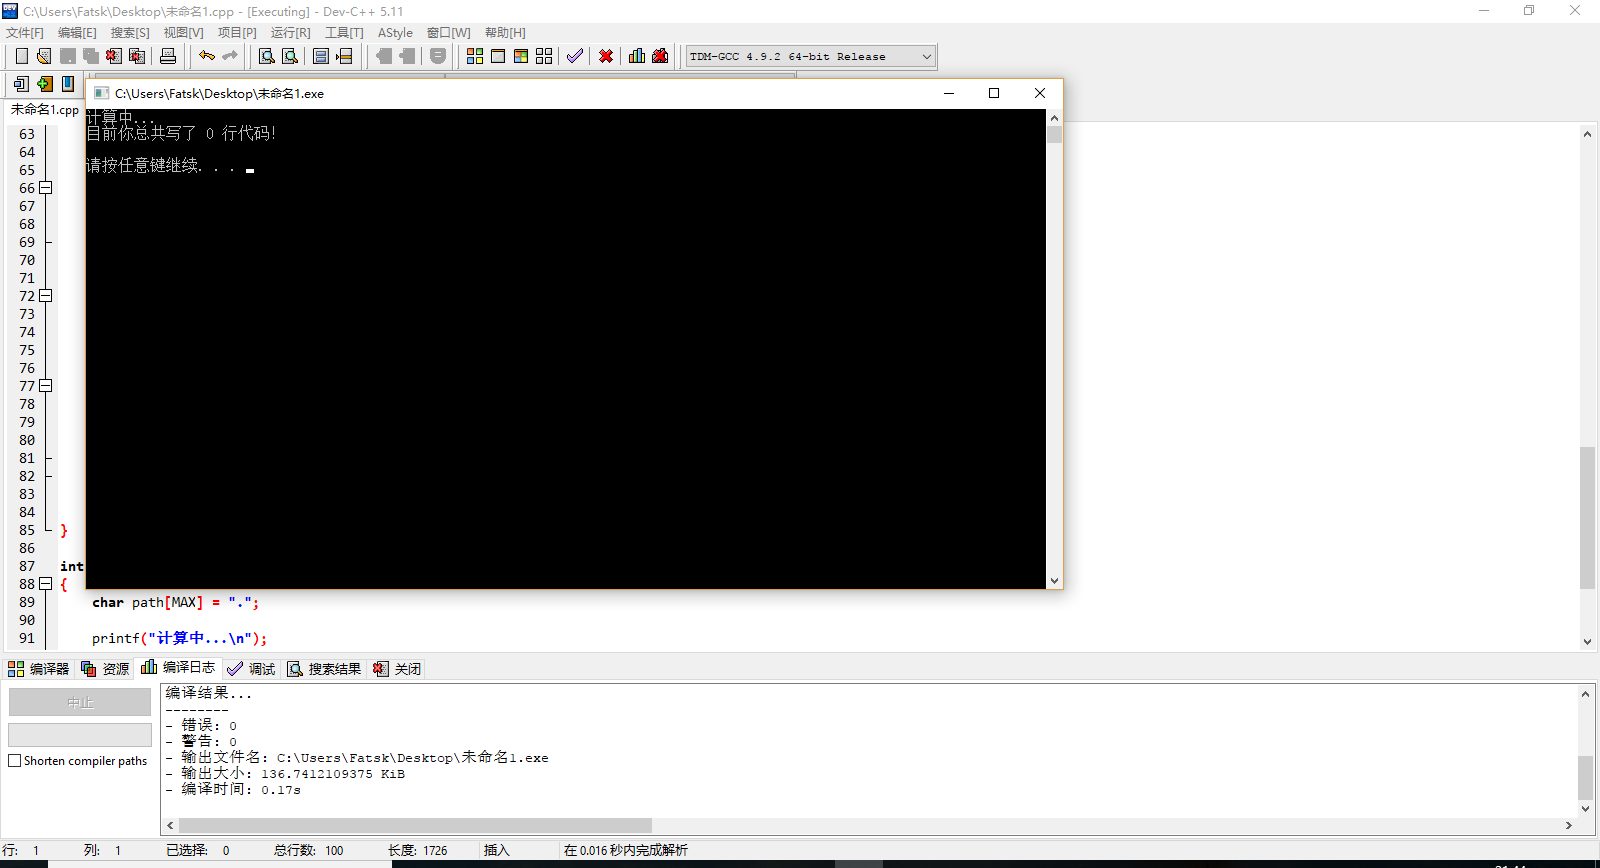Open the 项目[P] menu
The image size is (1600, 868).
click(237, 33)
